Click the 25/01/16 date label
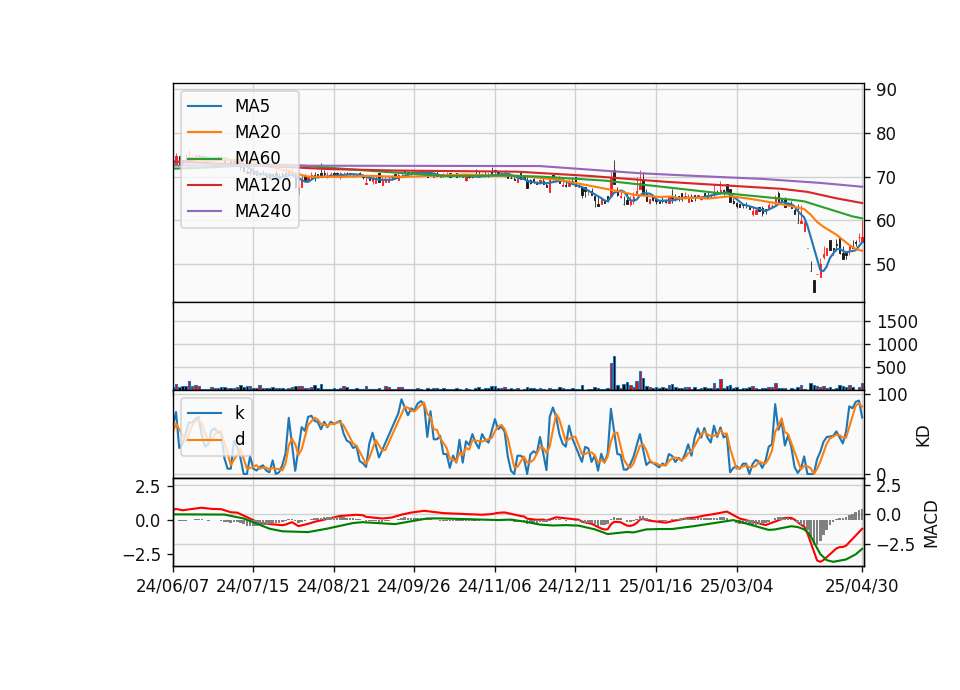This screenshot has width=960, height=690. pyautogui.click(x=656, y=586)
